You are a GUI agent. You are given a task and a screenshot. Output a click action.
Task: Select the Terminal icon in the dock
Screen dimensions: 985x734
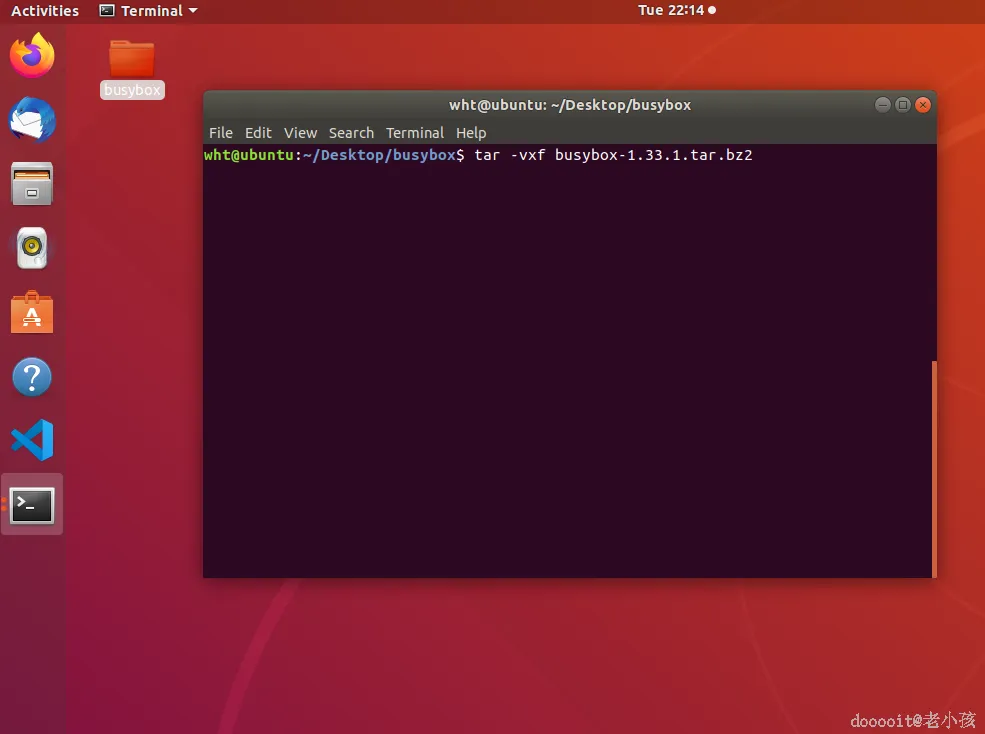(32, 505)
